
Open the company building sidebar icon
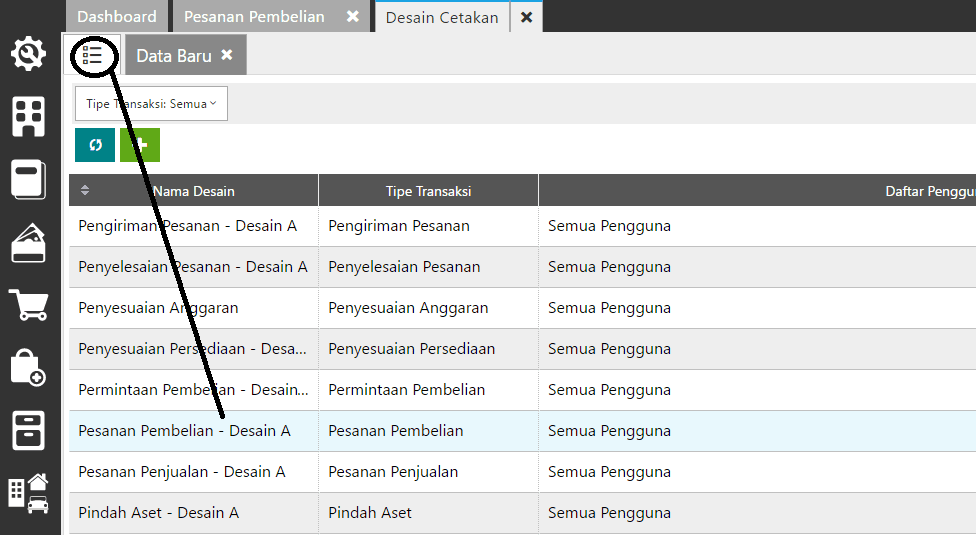point(29,116)
